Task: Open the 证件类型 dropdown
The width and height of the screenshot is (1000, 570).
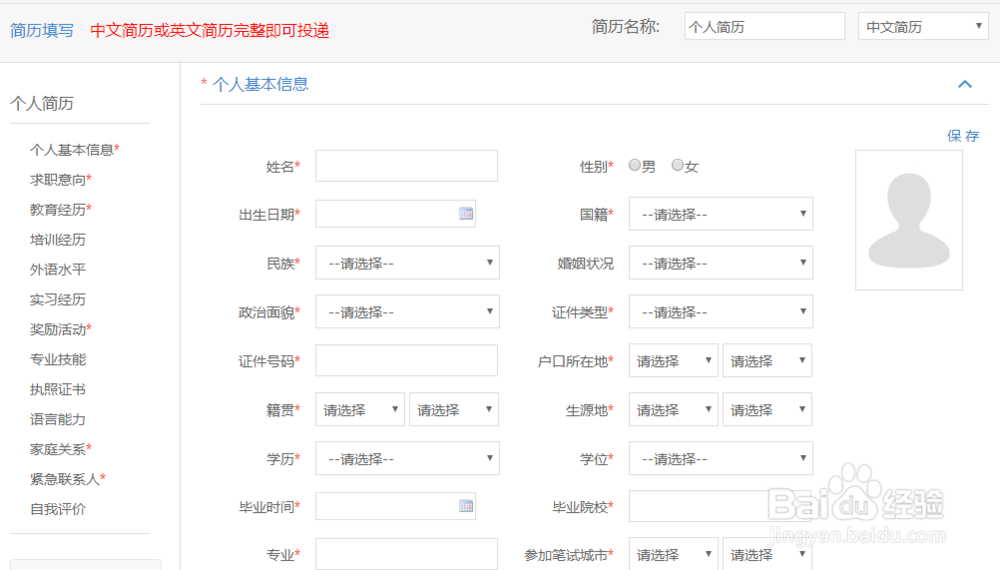Action: [721, 312]
